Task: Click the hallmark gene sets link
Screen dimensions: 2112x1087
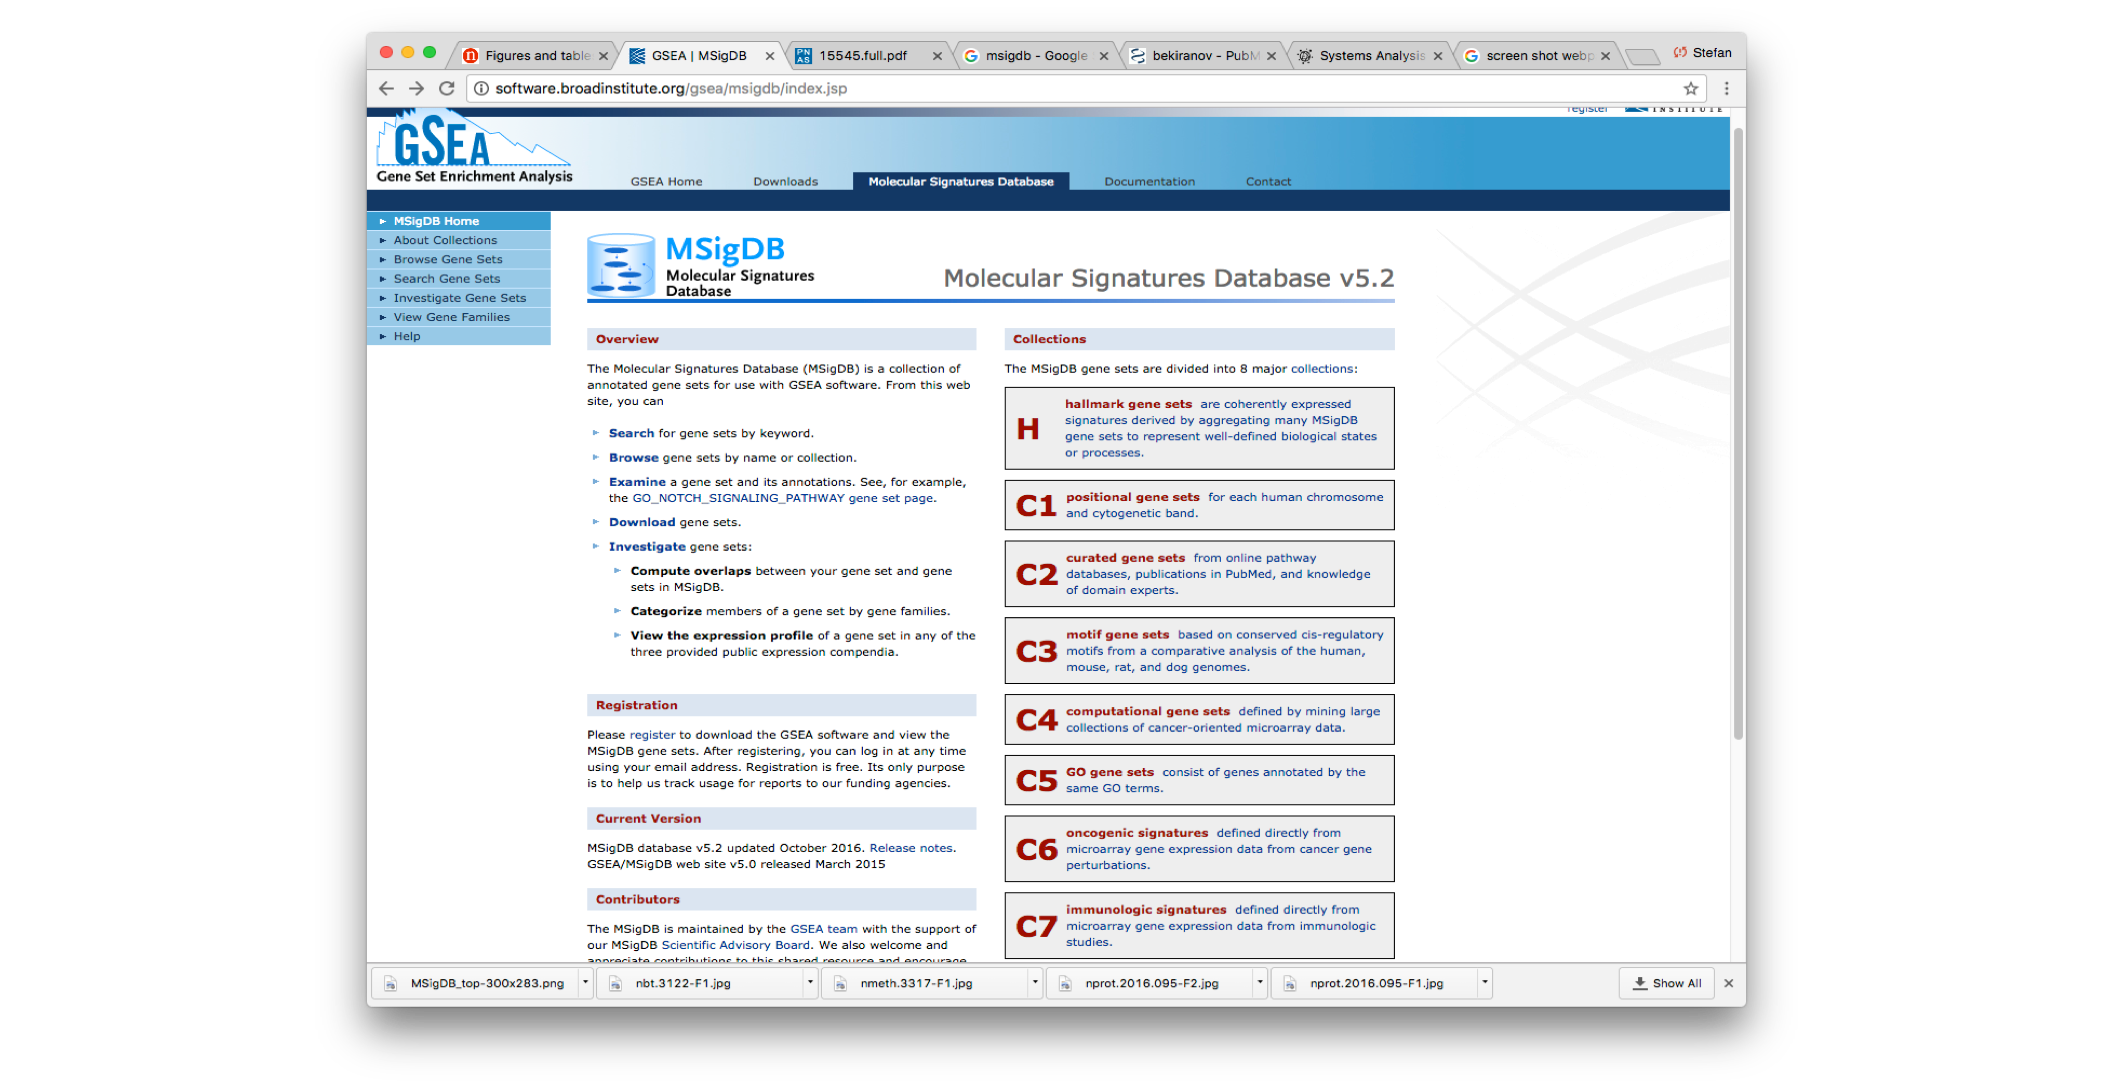Action: click(x=1128, y=404)
